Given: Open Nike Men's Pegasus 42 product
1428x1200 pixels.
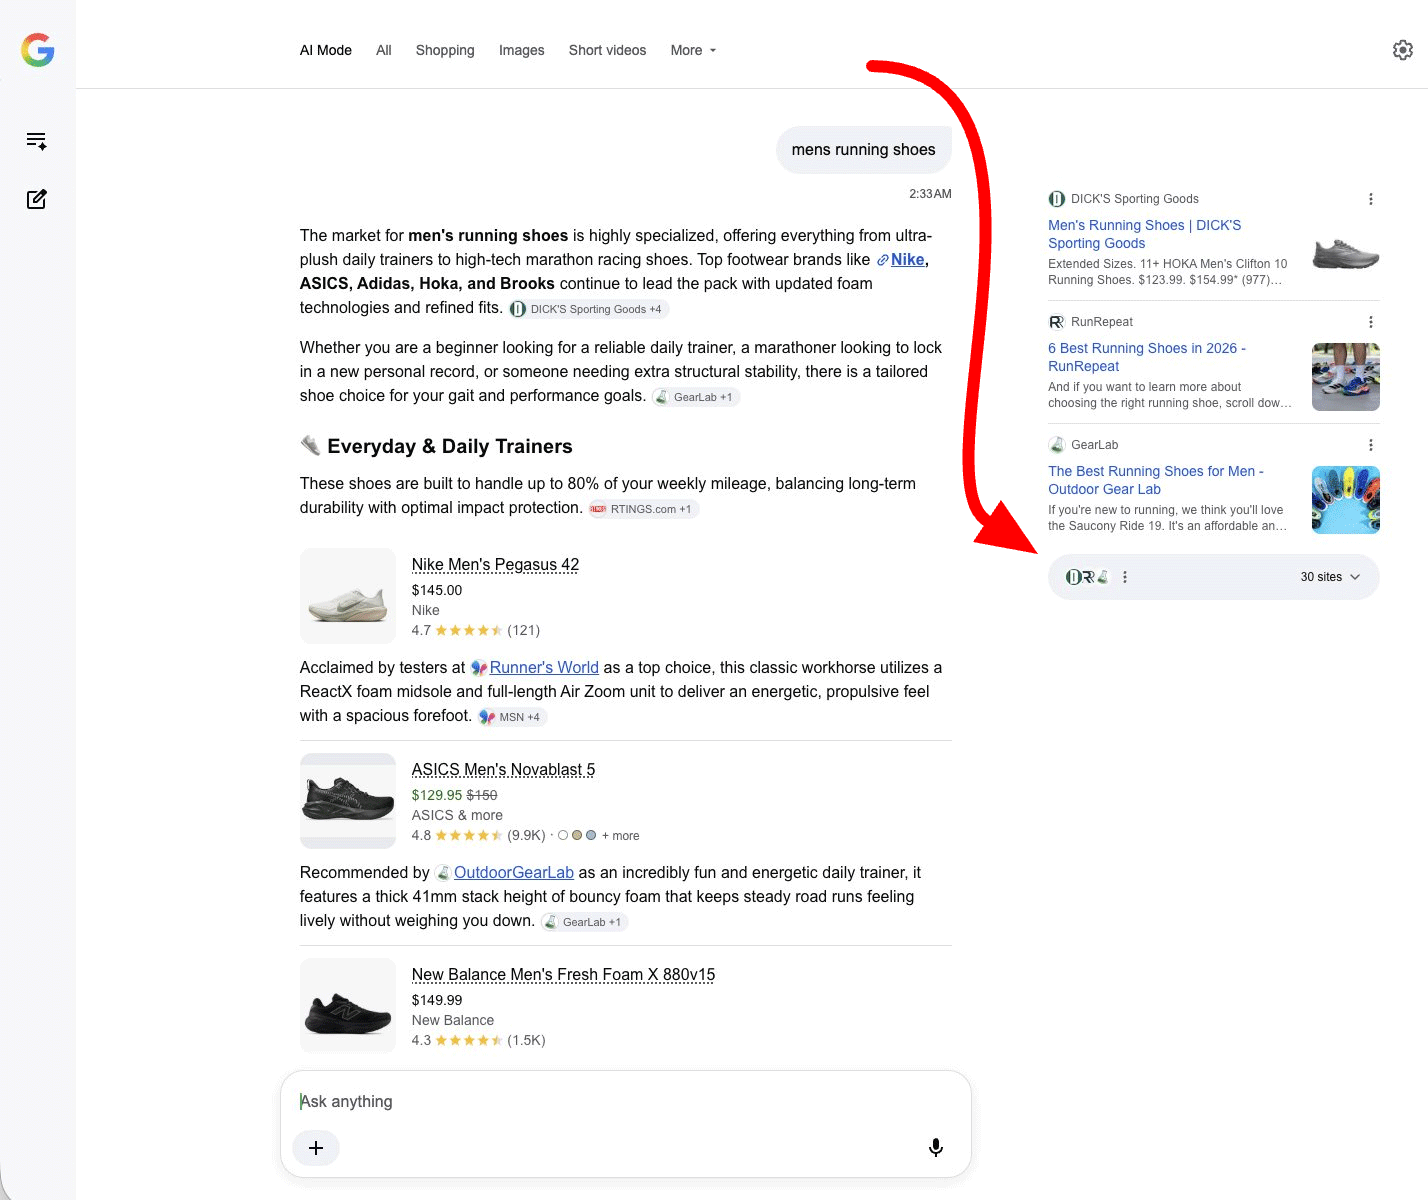Looking at the screenshot, I should point(495,565).
